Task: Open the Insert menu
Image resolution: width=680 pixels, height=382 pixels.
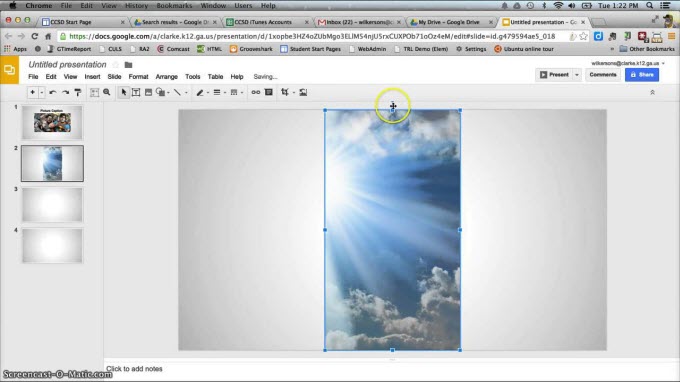Action: (92, 77)
